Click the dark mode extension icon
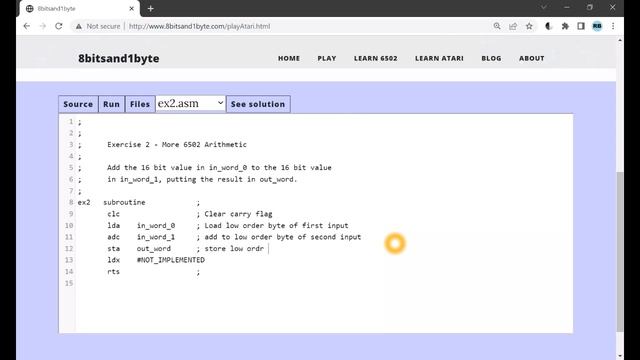 [x=549, y=26]
